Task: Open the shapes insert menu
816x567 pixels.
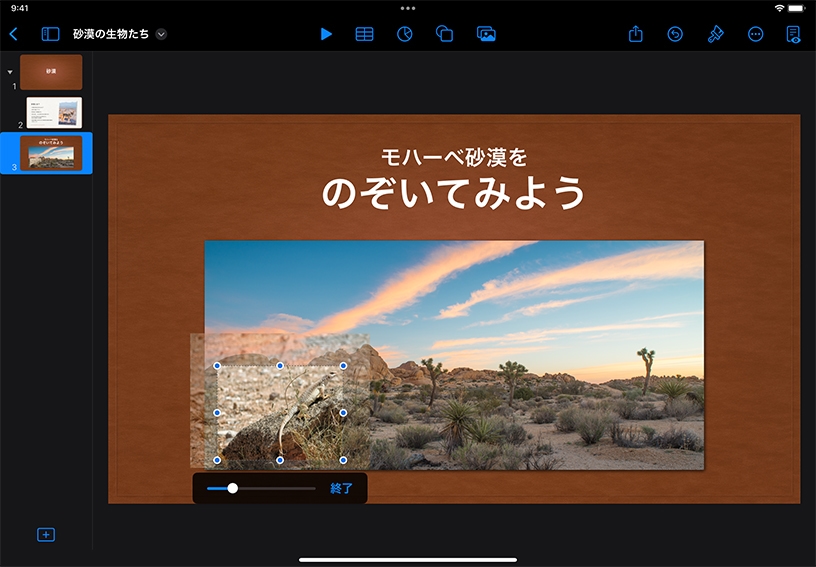Action: 445,34
